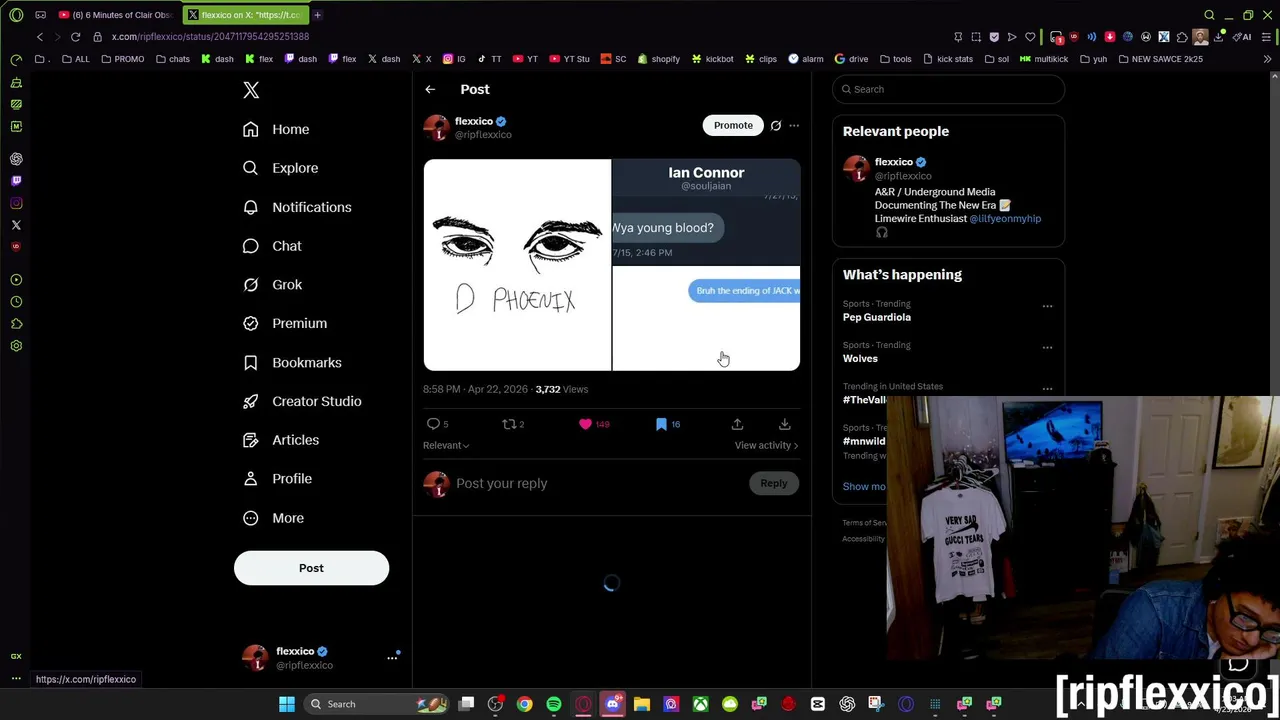Switch to the Clair Obscur YouTube tab
This screenshot has height=720, width=1280.
click(115, 15)
